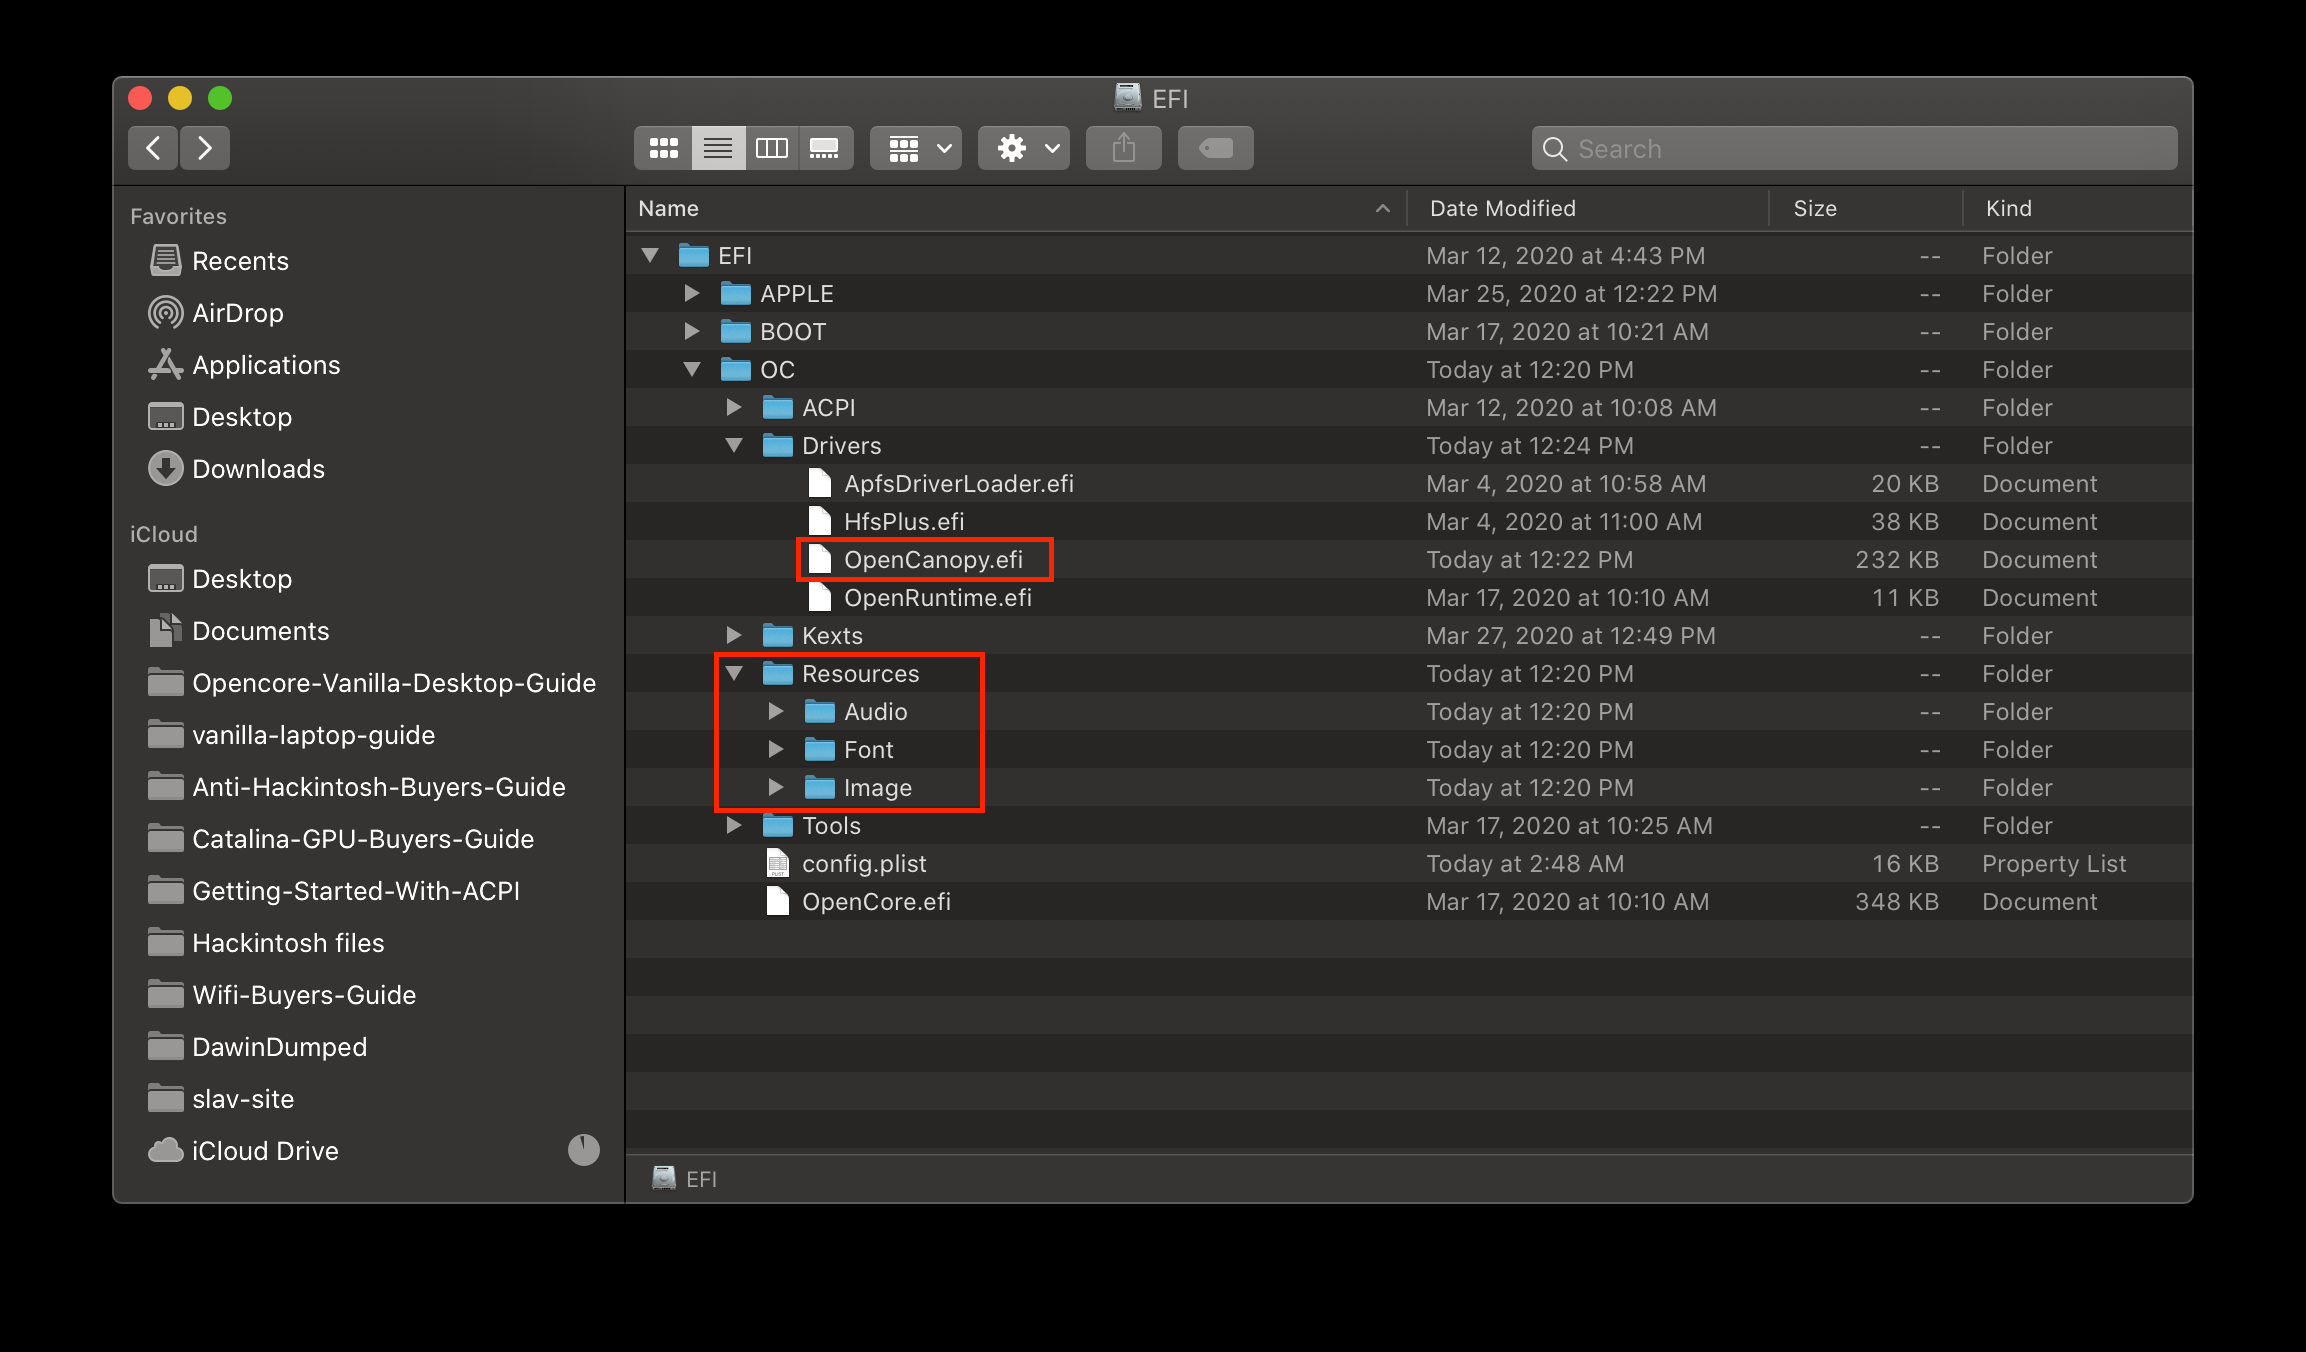Click the Edit Tags toolbar button
This screenshot has width=2306, height=1352.
1215,149
